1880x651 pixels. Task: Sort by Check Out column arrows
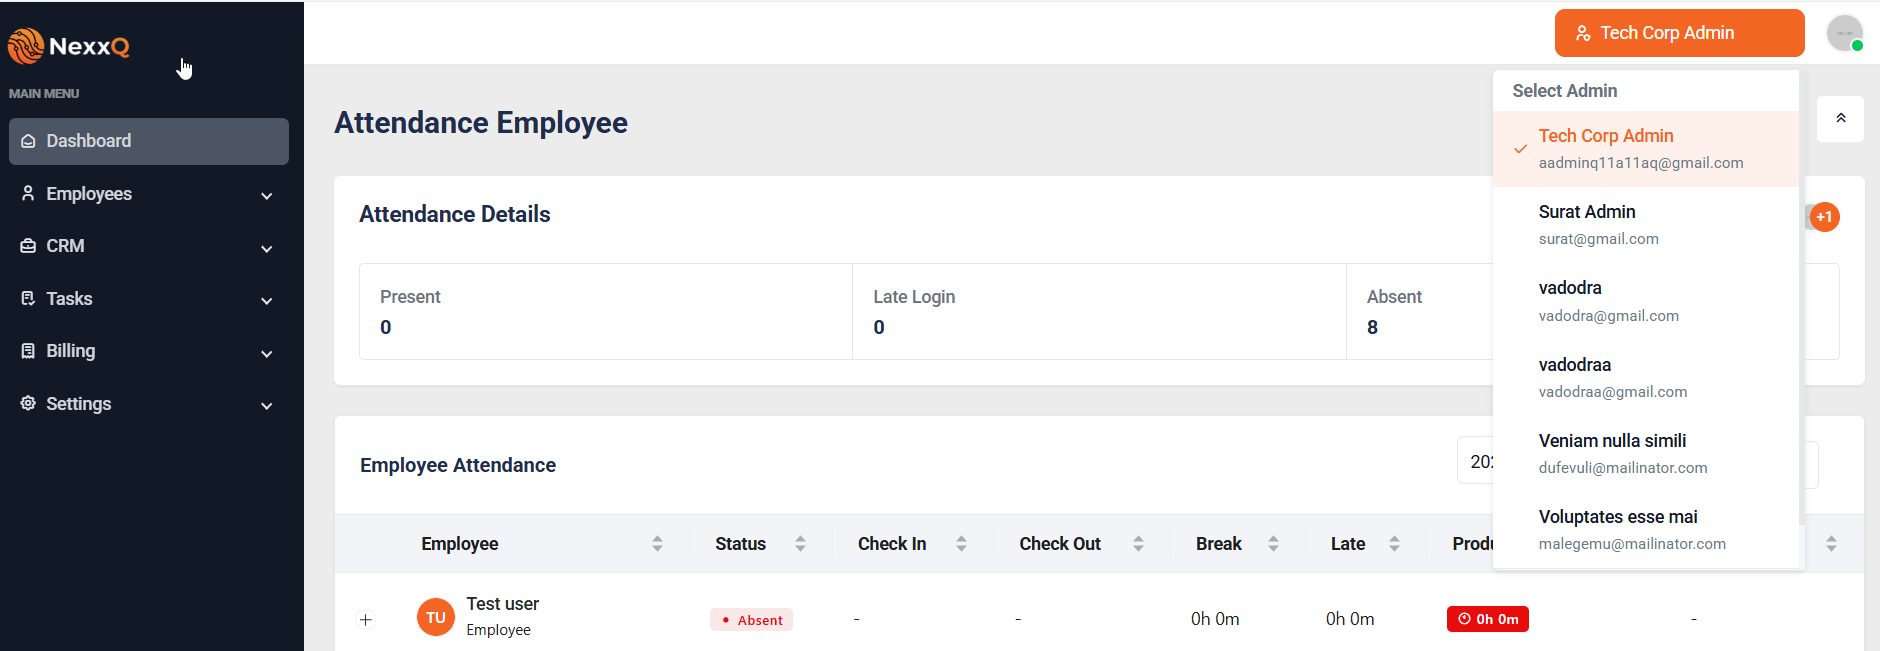[x=1138, y=544]
